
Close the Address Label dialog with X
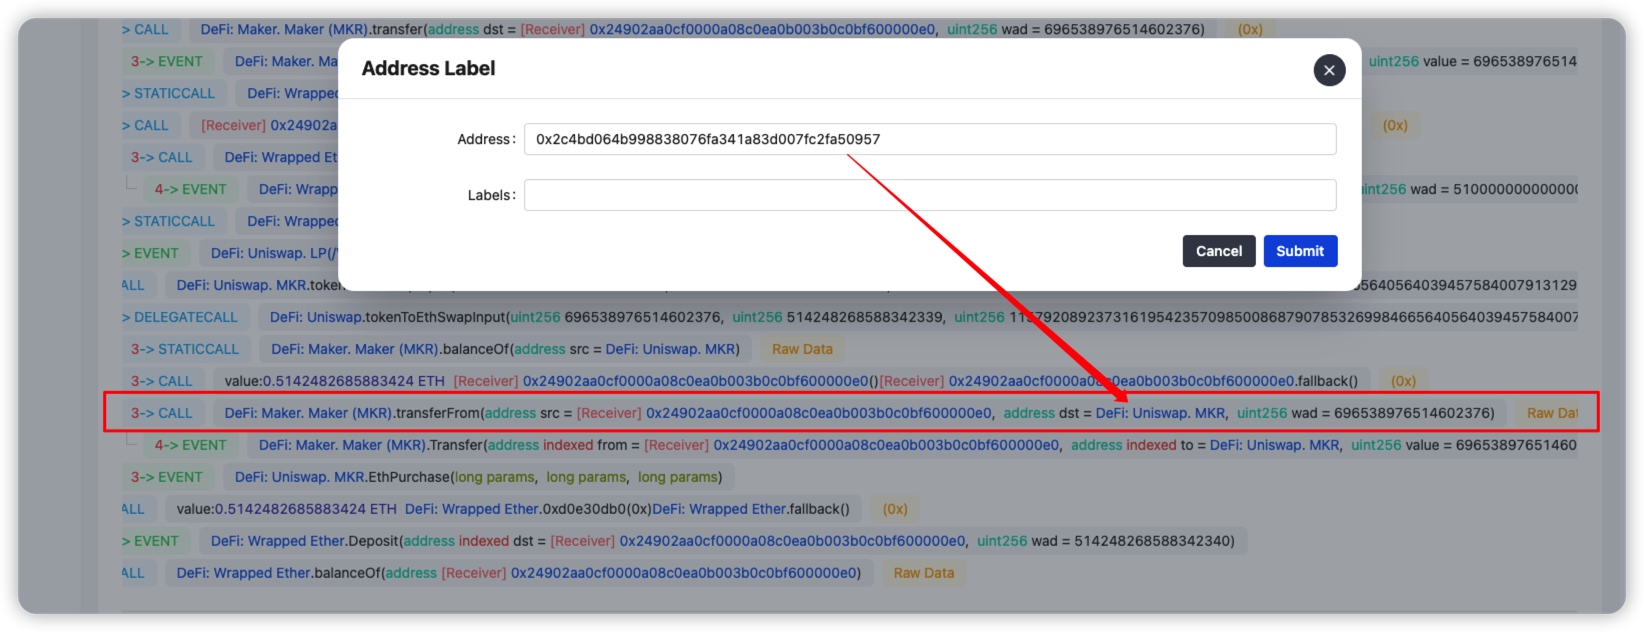[1329, 70]
